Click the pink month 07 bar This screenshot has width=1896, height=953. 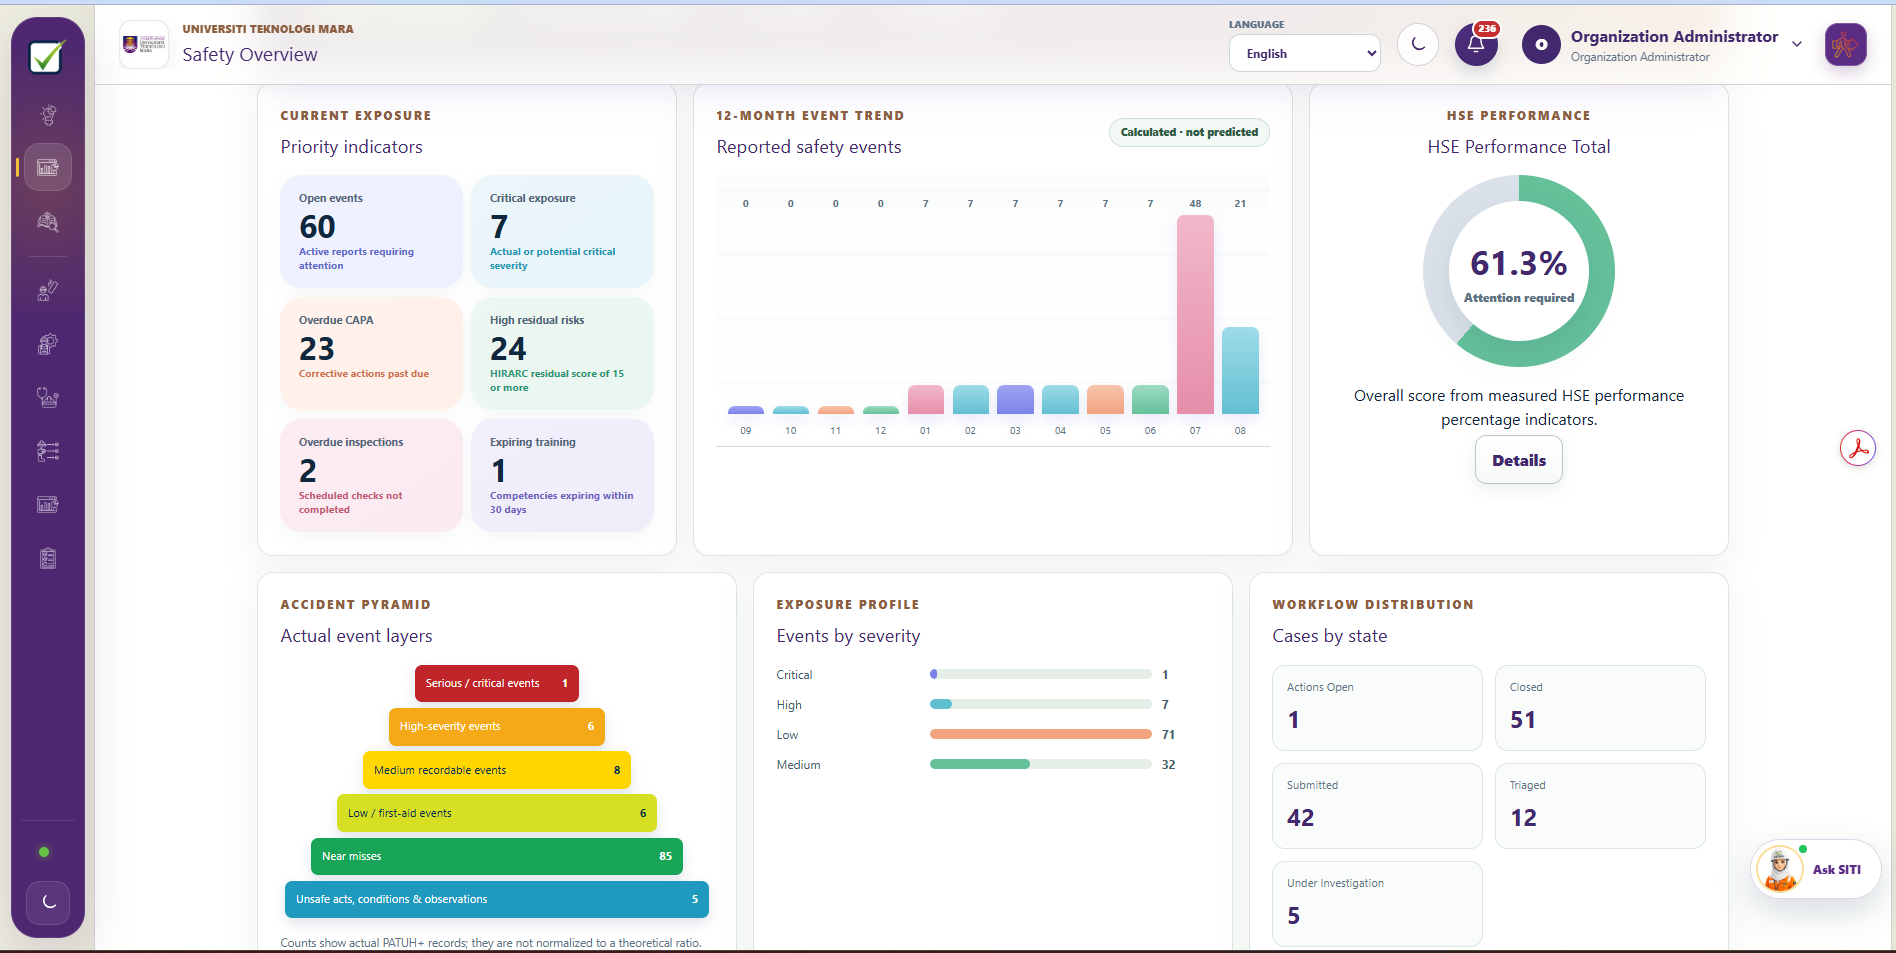pyautogui.click(x=1195, y=315)
